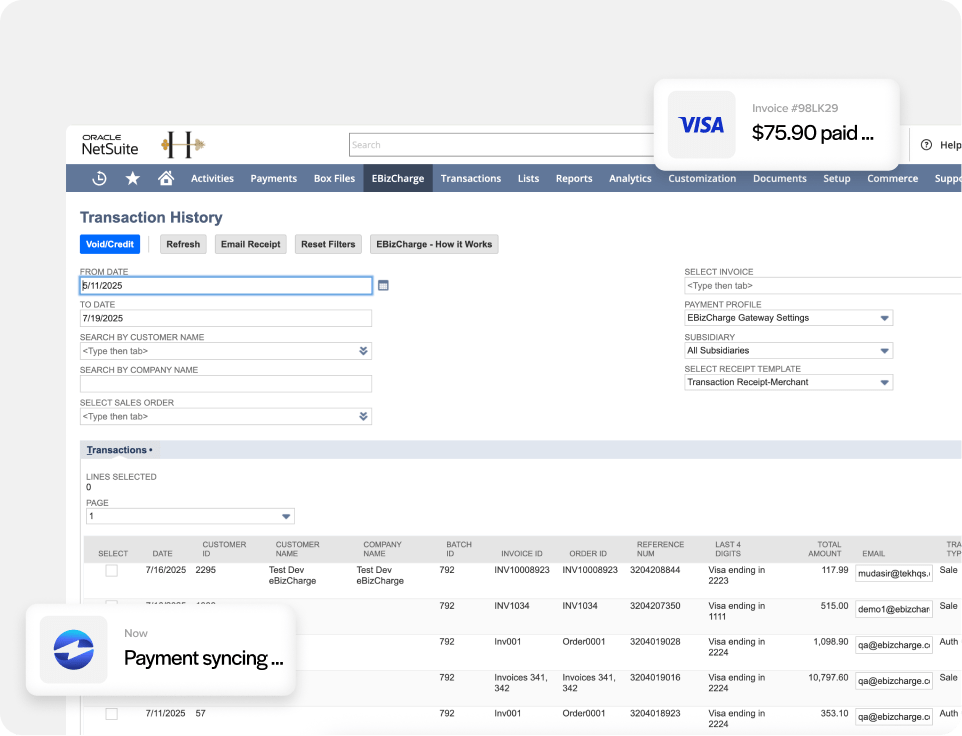962x736 pixels.
Task: Tick the checkbox for the 7/11/2025 row
Action: [x=112, y=714]
